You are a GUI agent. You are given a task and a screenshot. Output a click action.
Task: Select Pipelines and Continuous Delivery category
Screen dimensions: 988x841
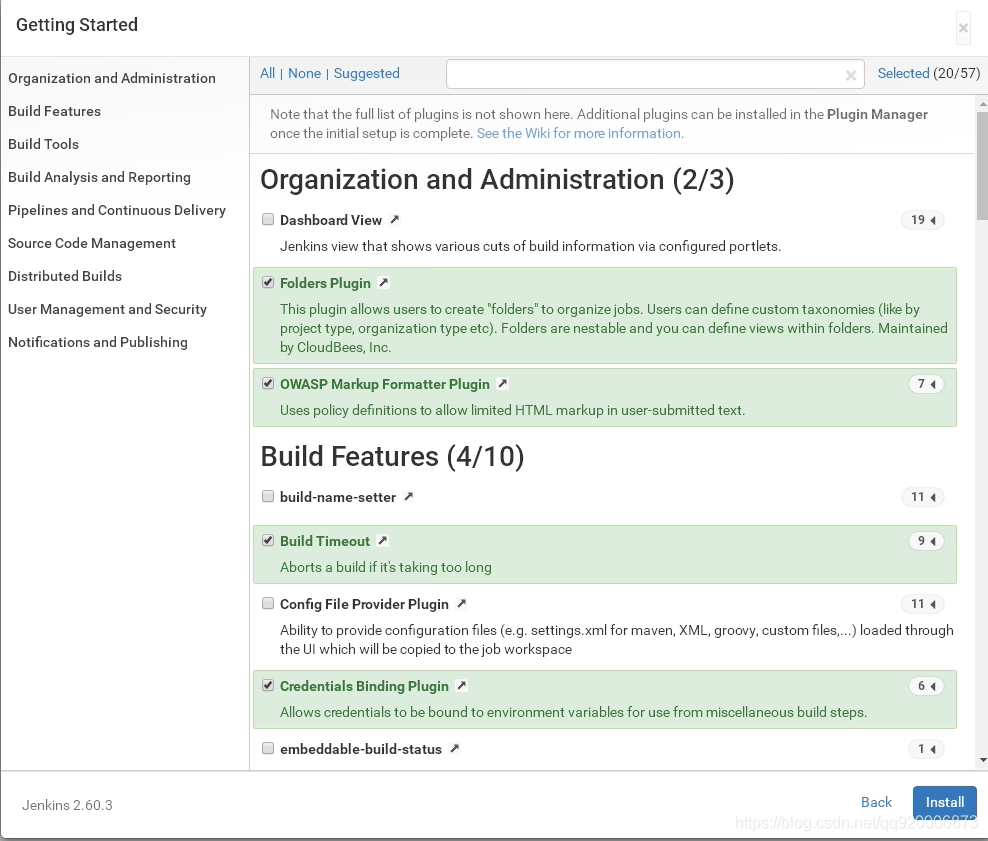pos(117,210)
